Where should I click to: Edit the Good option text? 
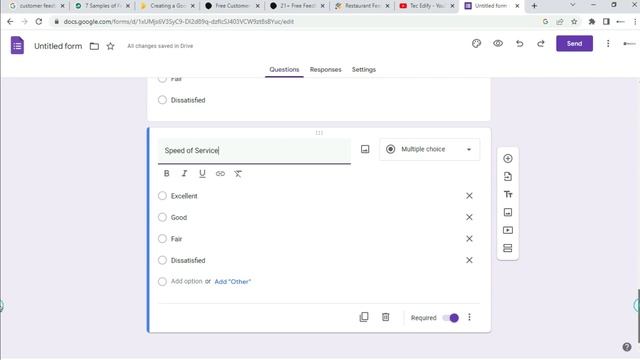click(x=179, y=218)
